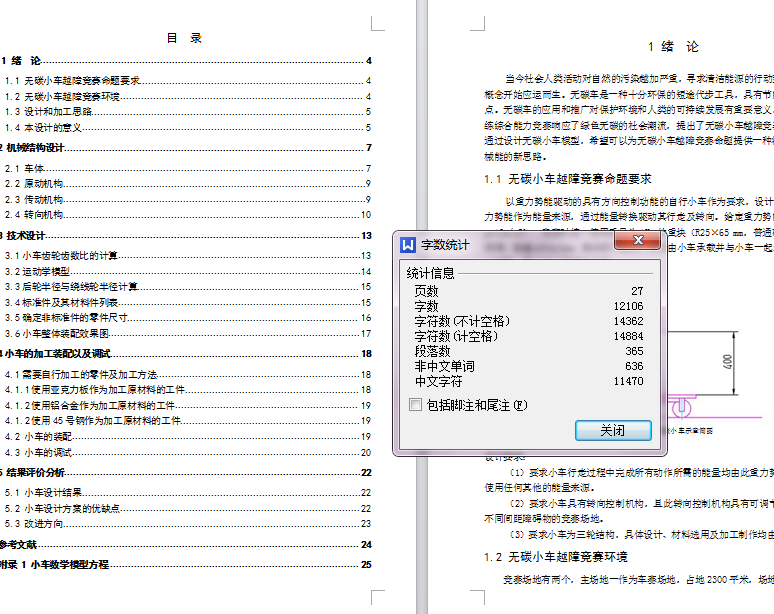Click the 400 dimension in the diagram
The width and height of the screenshot is (774, 614).
click(727, 362)
